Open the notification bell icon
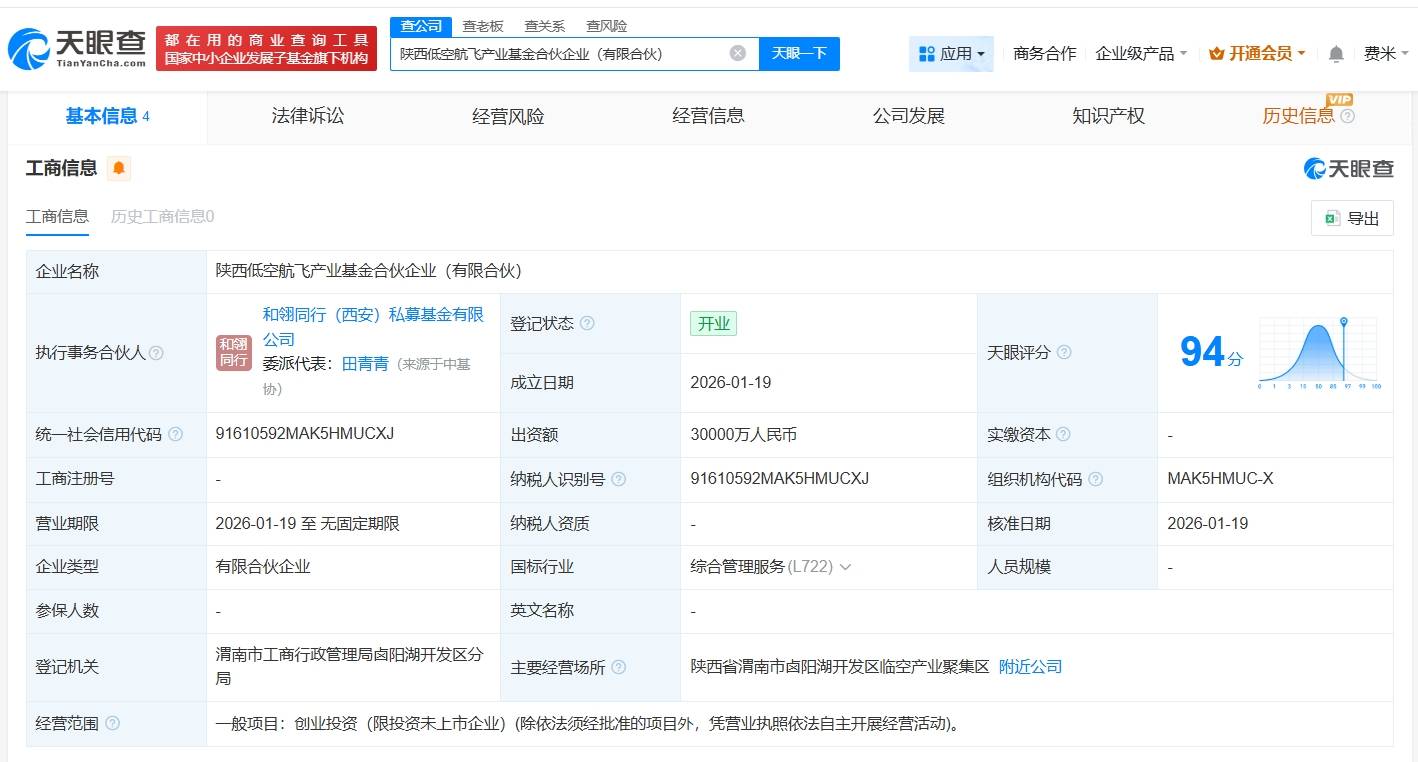The width and height of the screenshot is (1418, 762). [x=1336, y=54]
